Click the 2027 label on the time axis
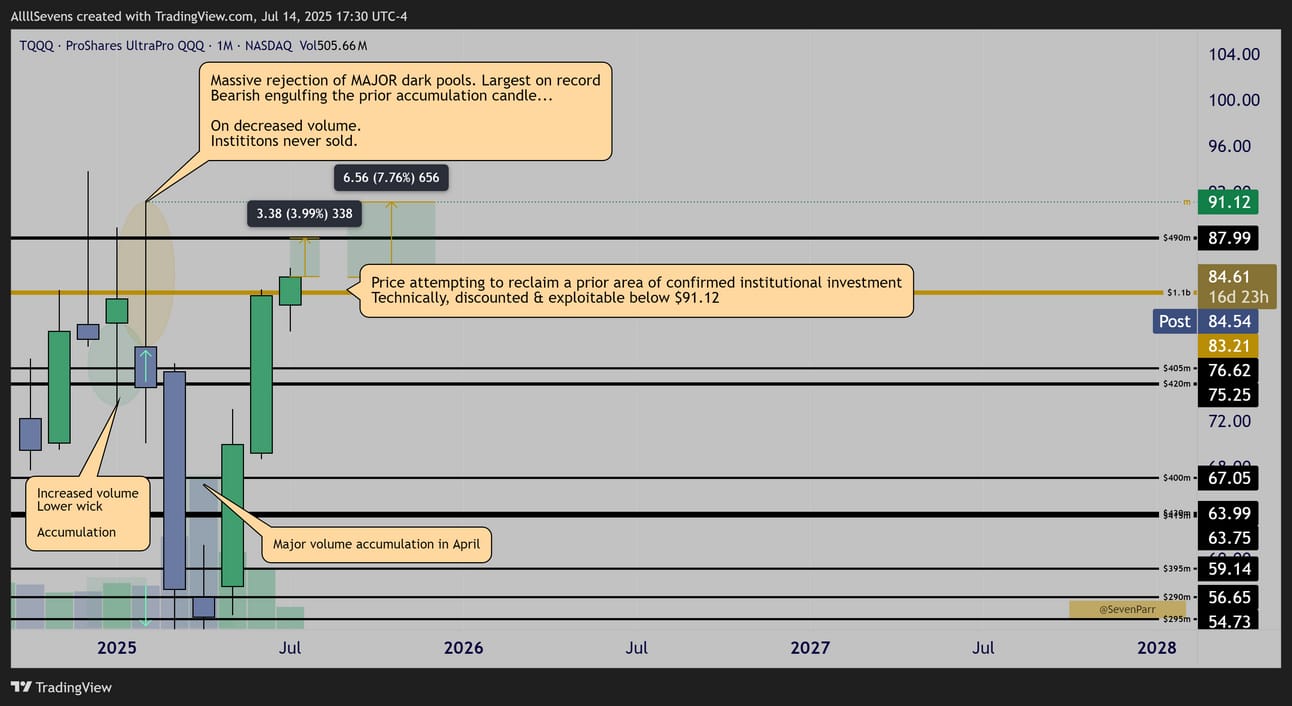The width and height of the screenshot is (1292, 706). tap(810, 648)
